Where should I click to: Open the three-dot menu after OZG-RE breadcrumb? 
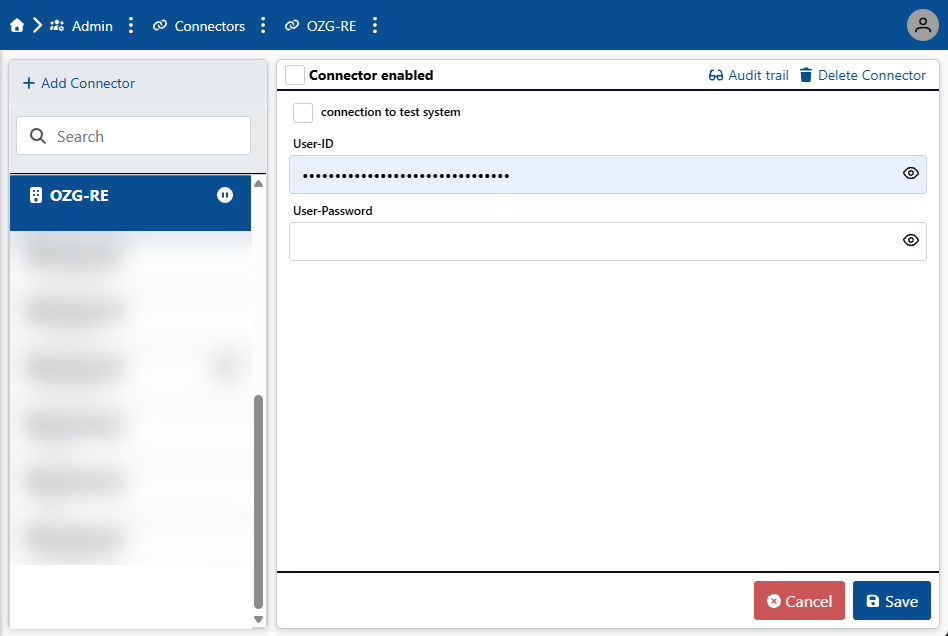[375, 26]
